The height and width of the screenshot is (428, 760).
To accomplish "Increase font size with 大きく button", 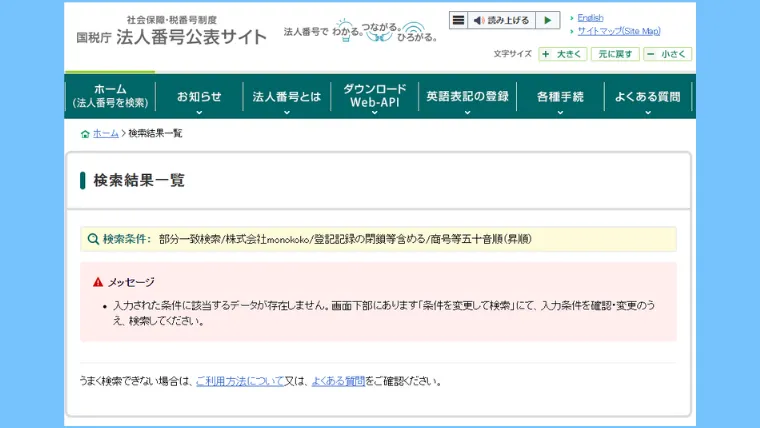I will (x=563, y=54).
